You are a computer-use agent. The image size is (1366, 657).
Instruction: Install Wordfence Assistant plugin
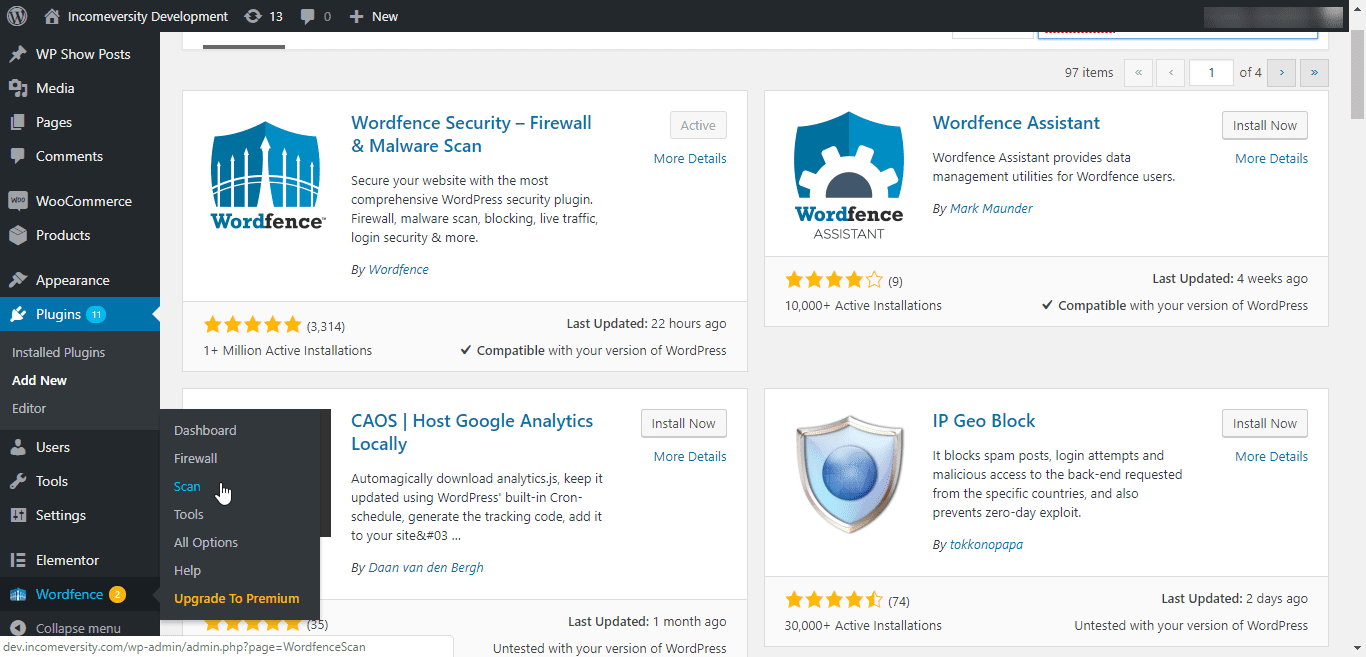pos(1265,125)
